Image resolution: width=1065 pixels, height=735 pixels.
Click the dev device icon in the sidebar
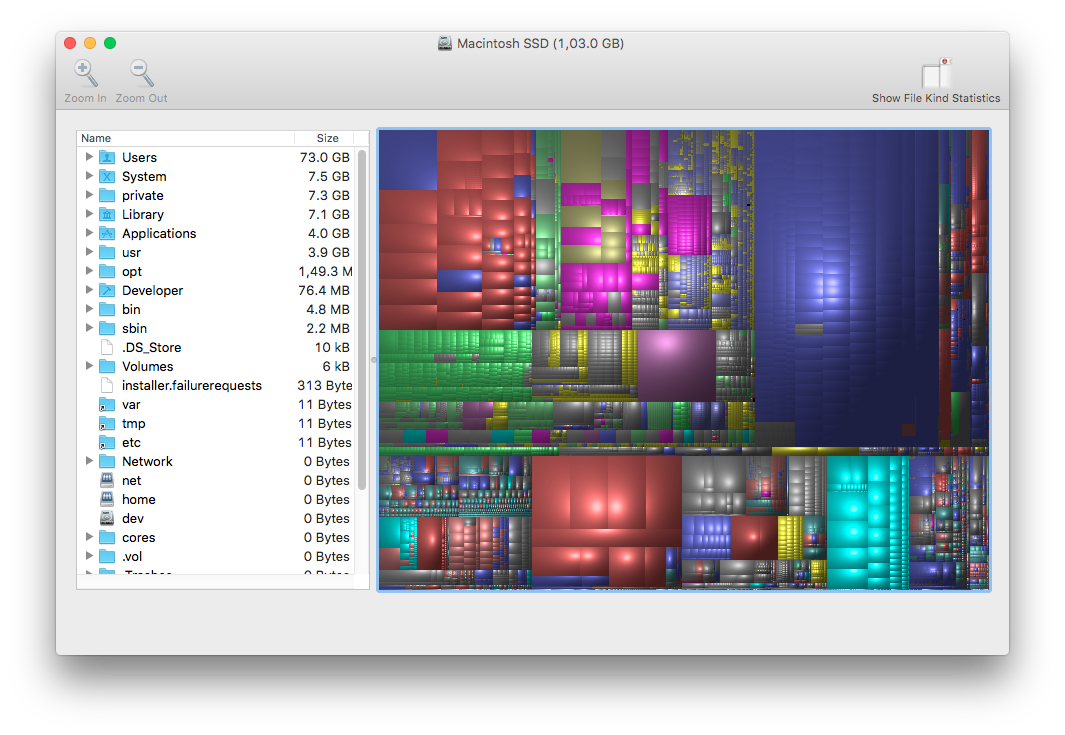[107, 518]
